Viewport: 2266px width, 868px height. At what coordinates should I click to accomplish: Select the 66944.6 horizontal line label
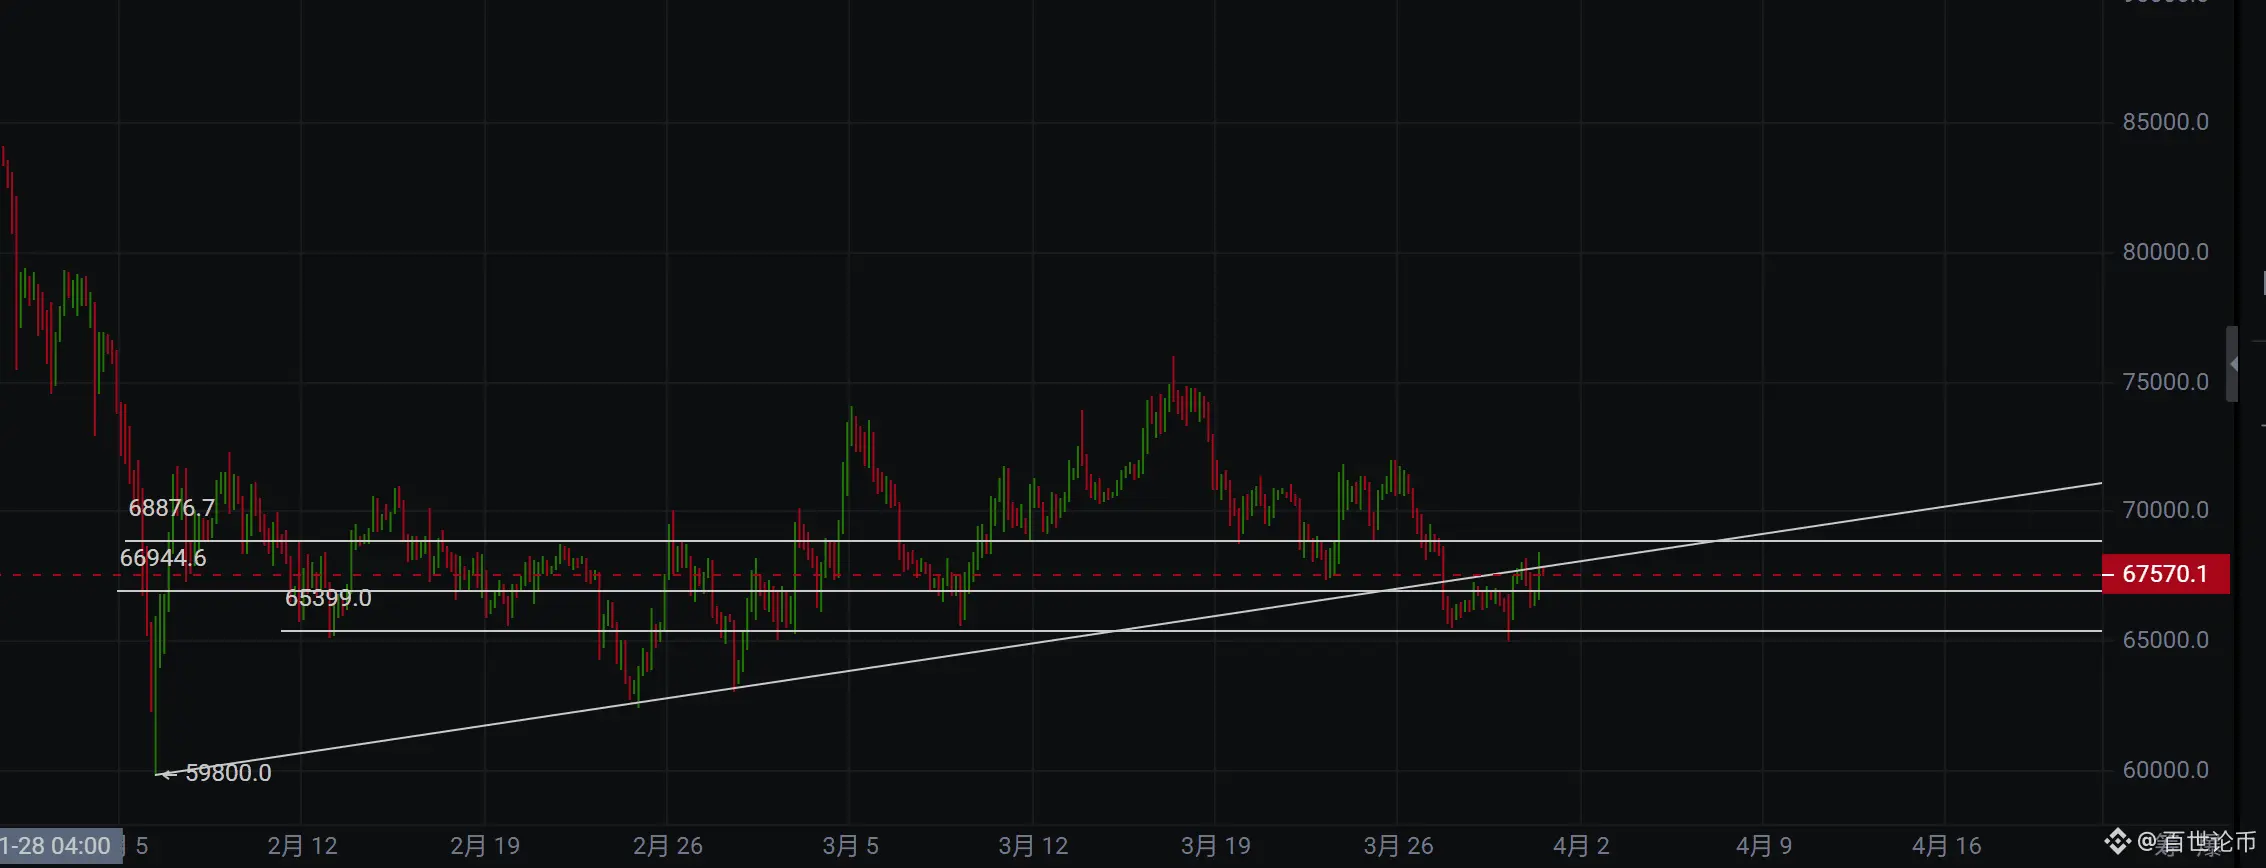(x=163, y=558)
